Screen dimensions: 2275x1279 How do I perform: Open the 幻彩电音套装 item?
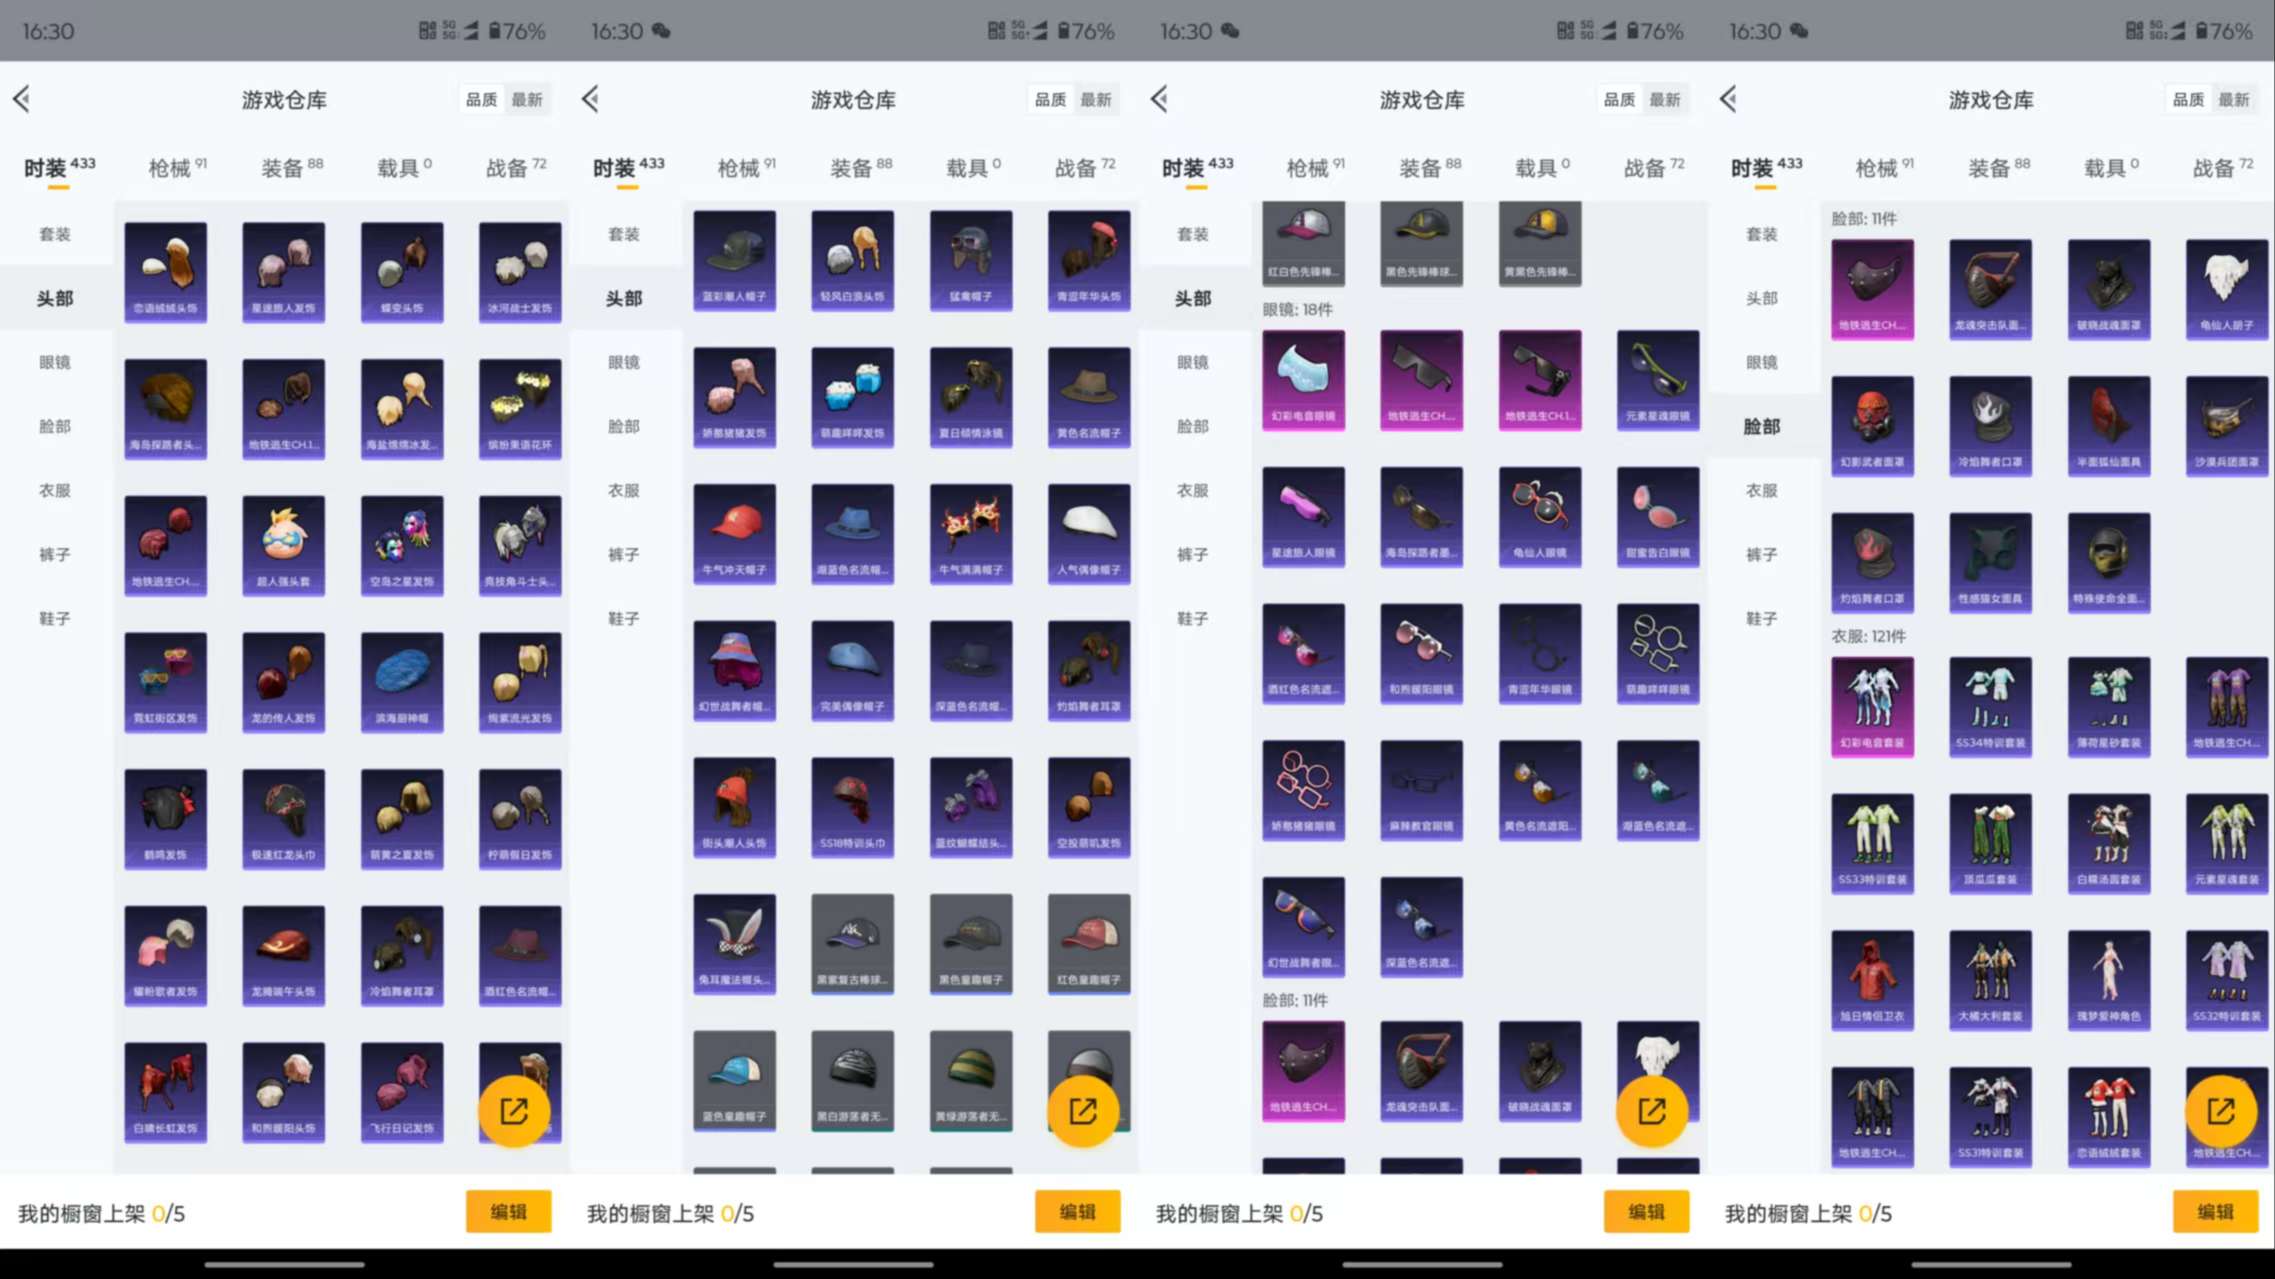coord(1872,707)
